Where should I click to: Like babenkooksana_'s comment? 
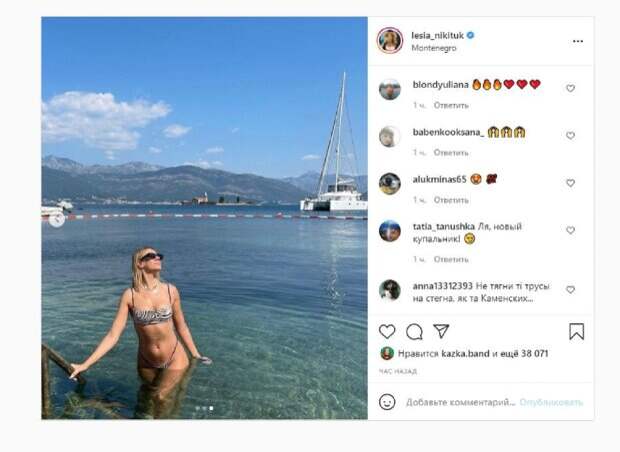(x=570, y=136)
